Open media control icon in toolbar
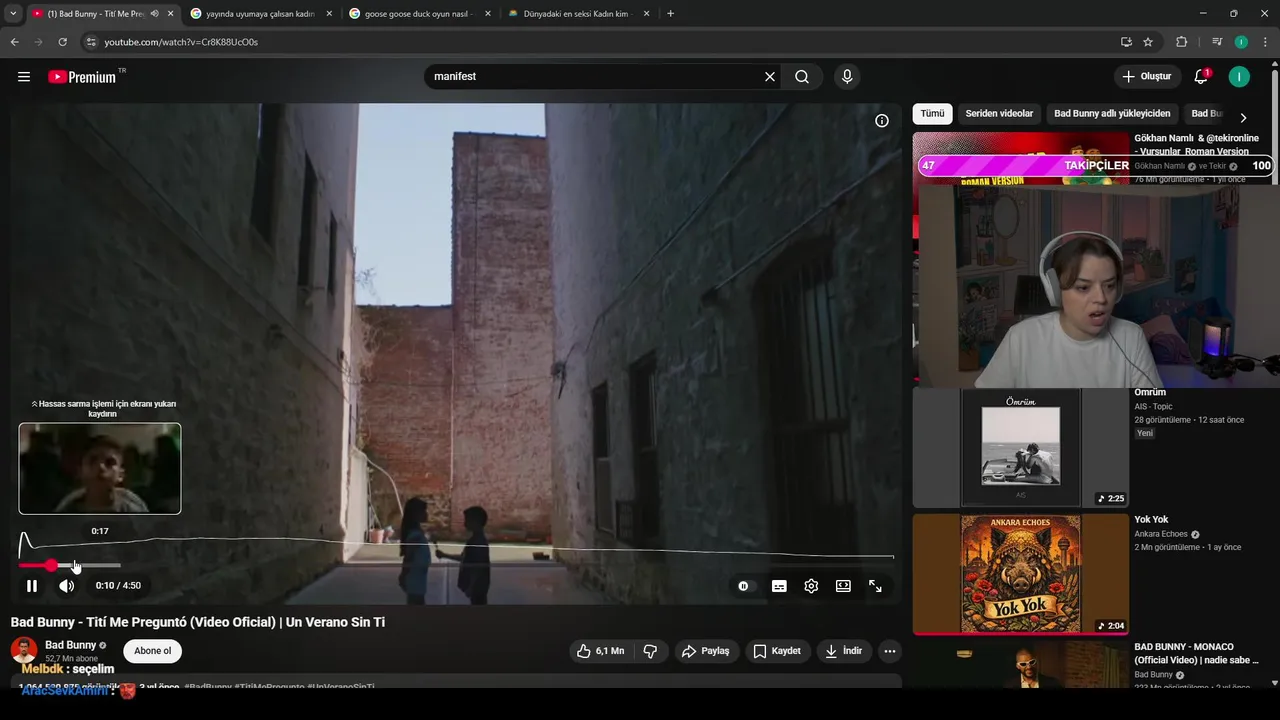 pos(1216,42)
